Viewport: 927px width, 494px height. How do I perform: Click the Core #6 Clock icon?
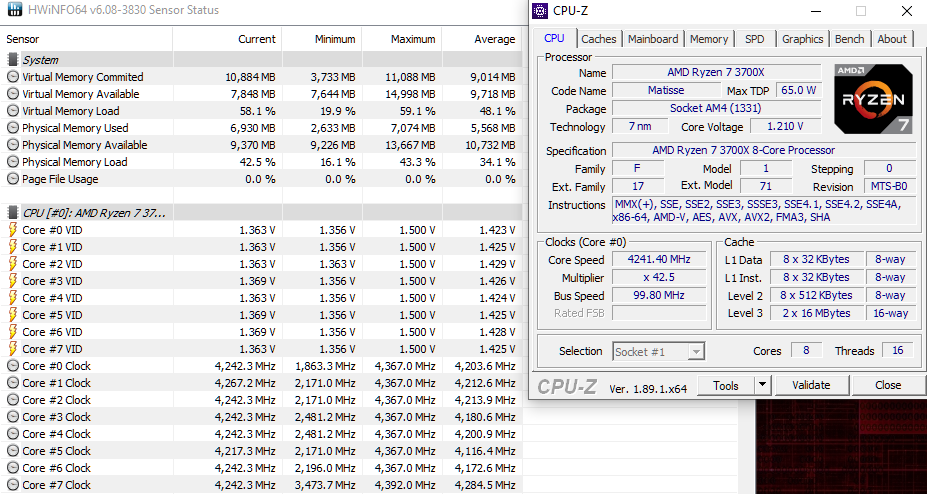(12, 468)
